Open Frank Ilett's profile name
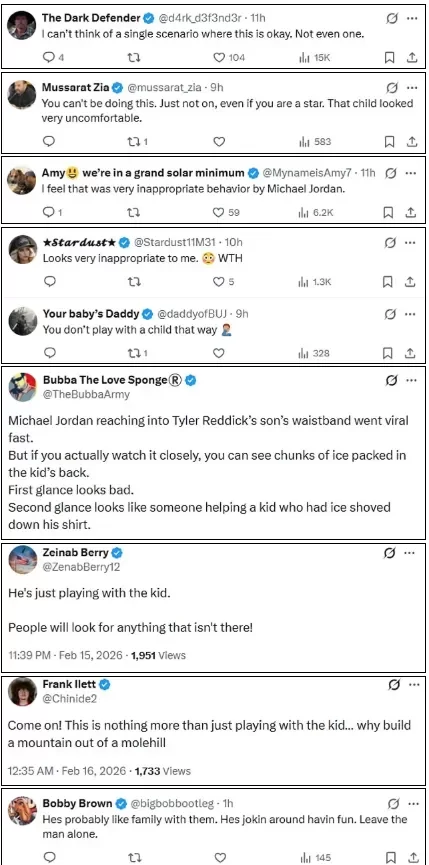The height and width of the screenshot is (865, 429). tap(69, 685)
